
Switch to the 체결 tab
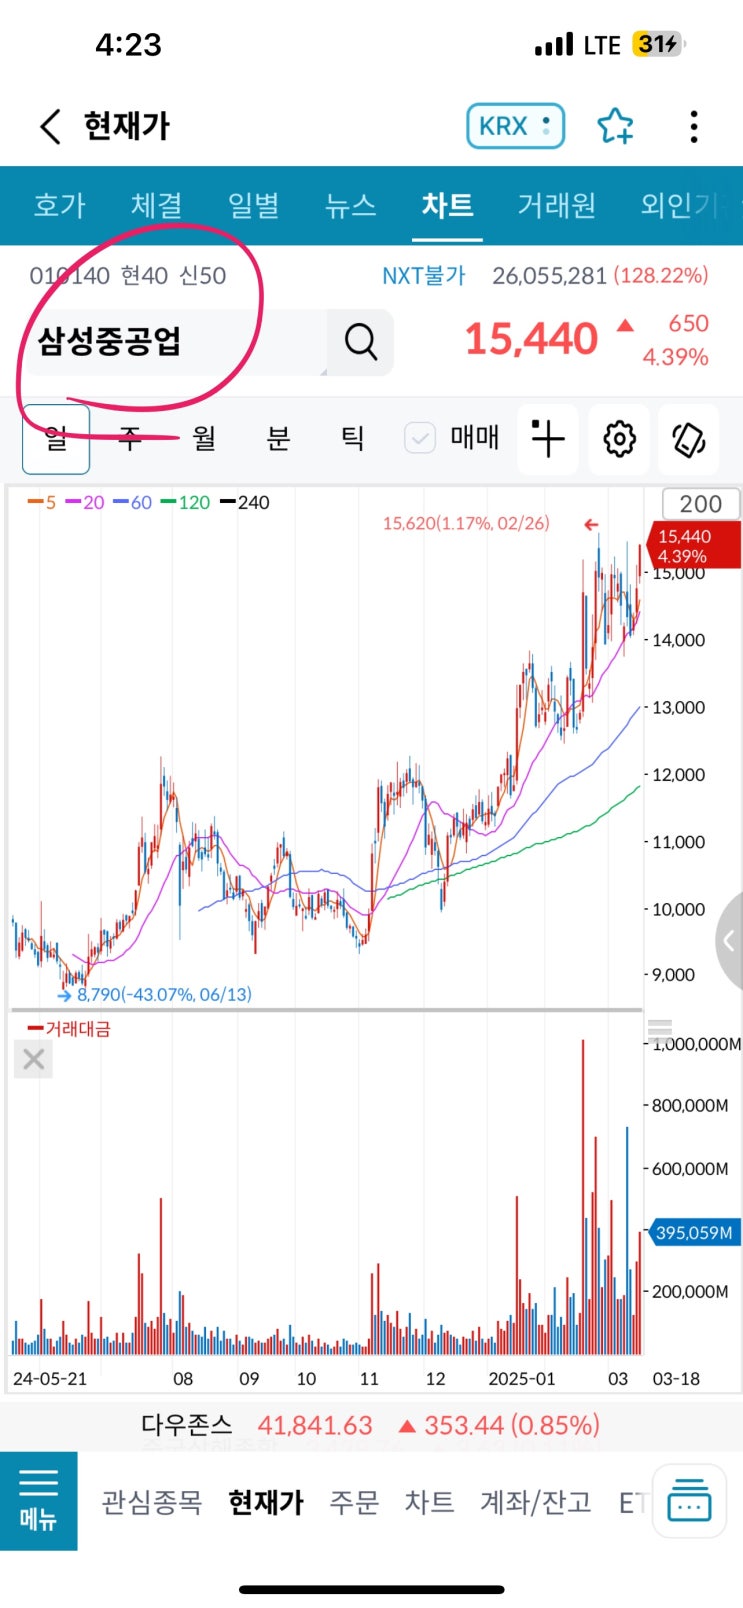[x=156, y=205]
